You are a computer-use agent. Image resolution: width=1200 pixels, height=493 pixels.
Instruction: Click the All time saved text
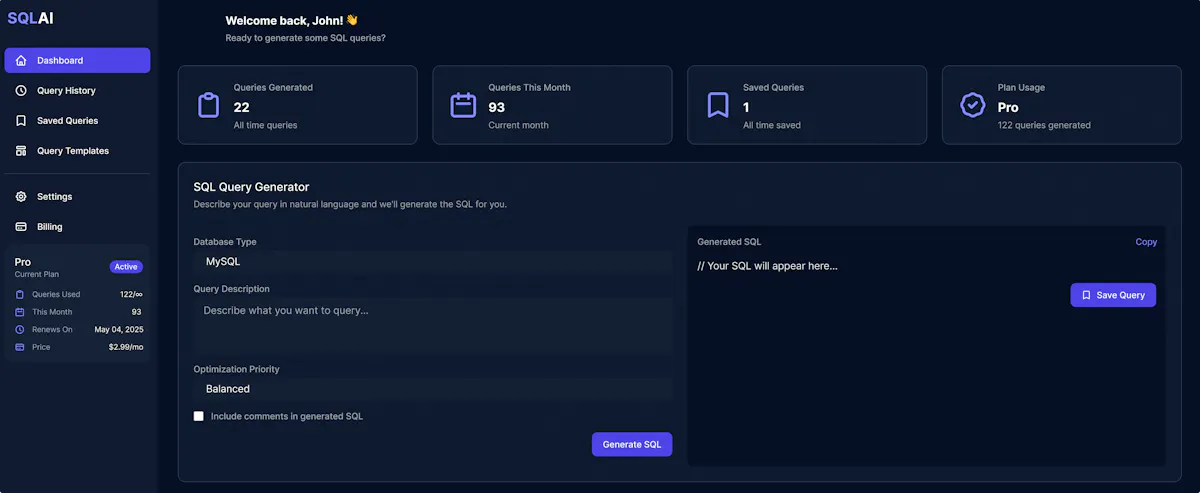(771, 125)
